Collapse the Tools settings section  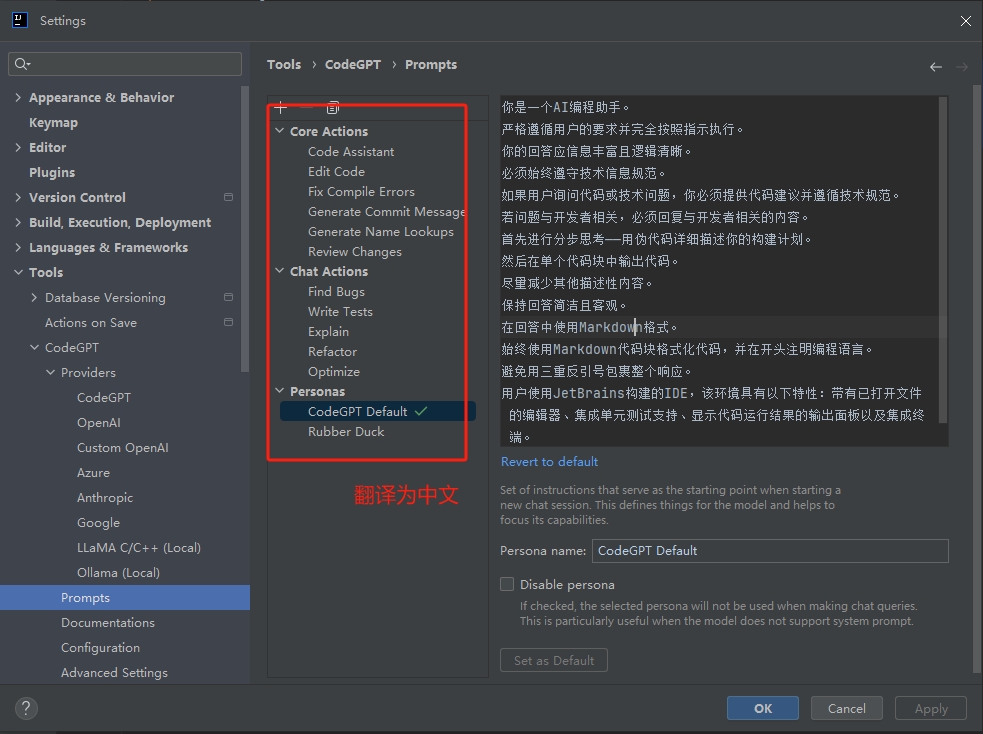(x=18, y=272)
